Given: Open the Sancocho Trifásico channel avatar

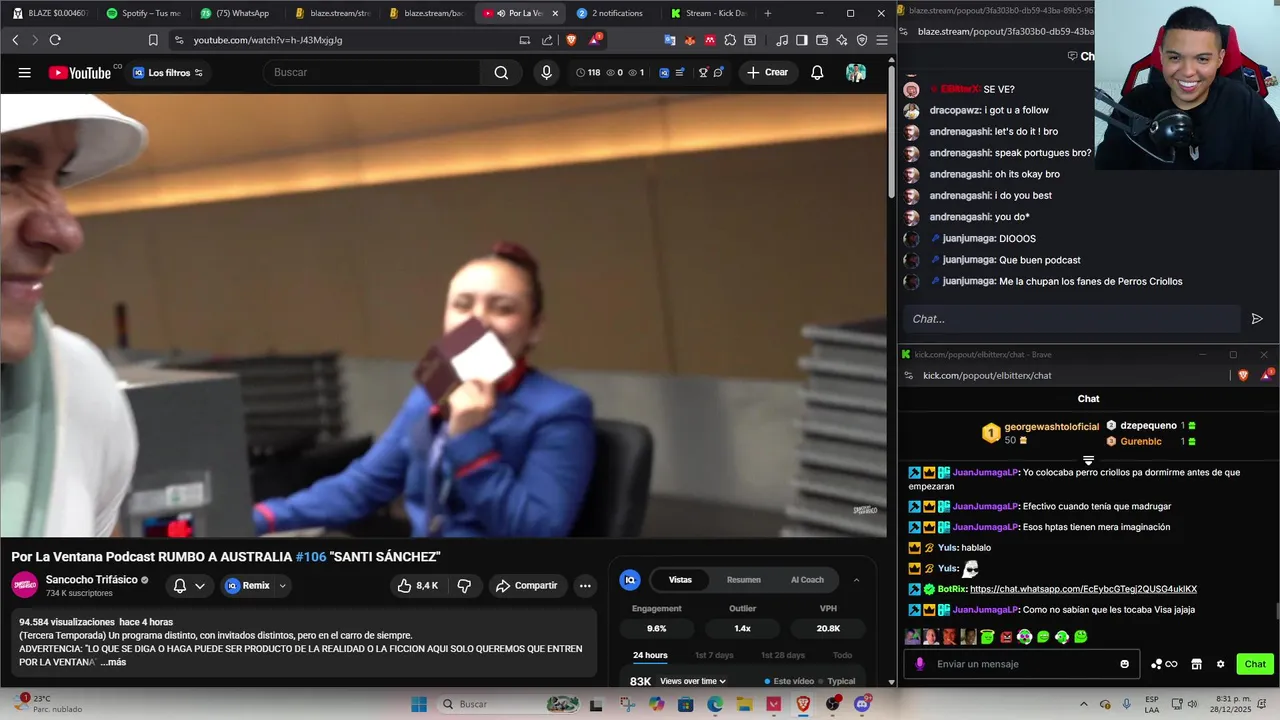Looking at the screenshot, I should pos(24,585).
